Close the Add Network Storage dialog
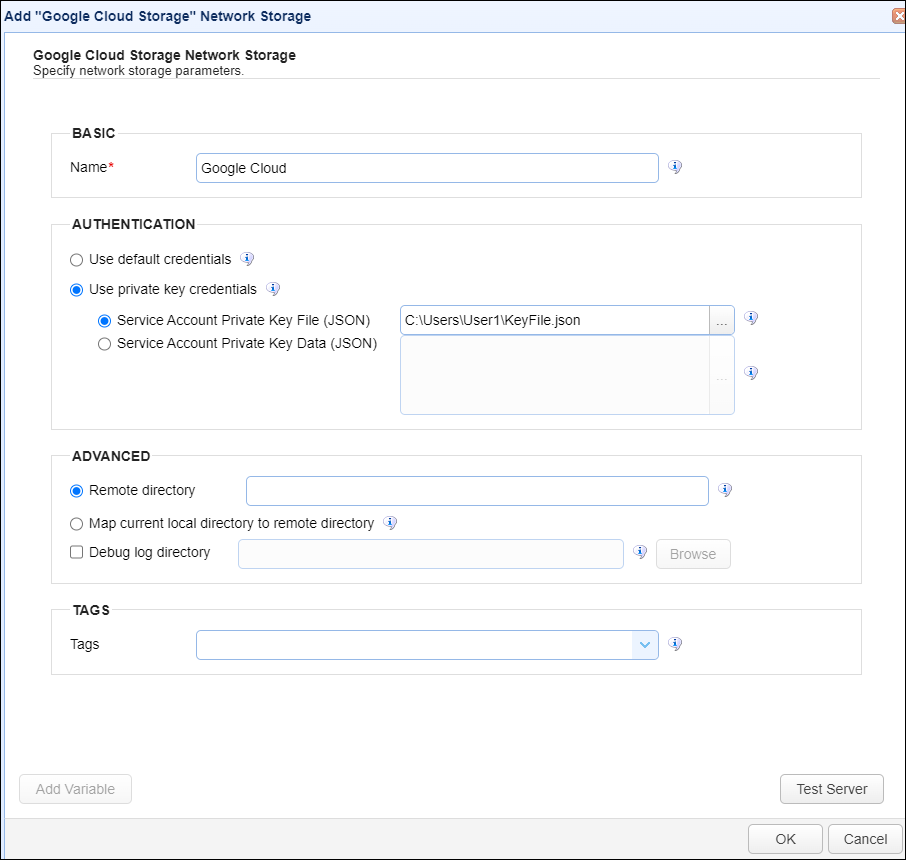Screen dimensions: 906x860 (899, 16)
